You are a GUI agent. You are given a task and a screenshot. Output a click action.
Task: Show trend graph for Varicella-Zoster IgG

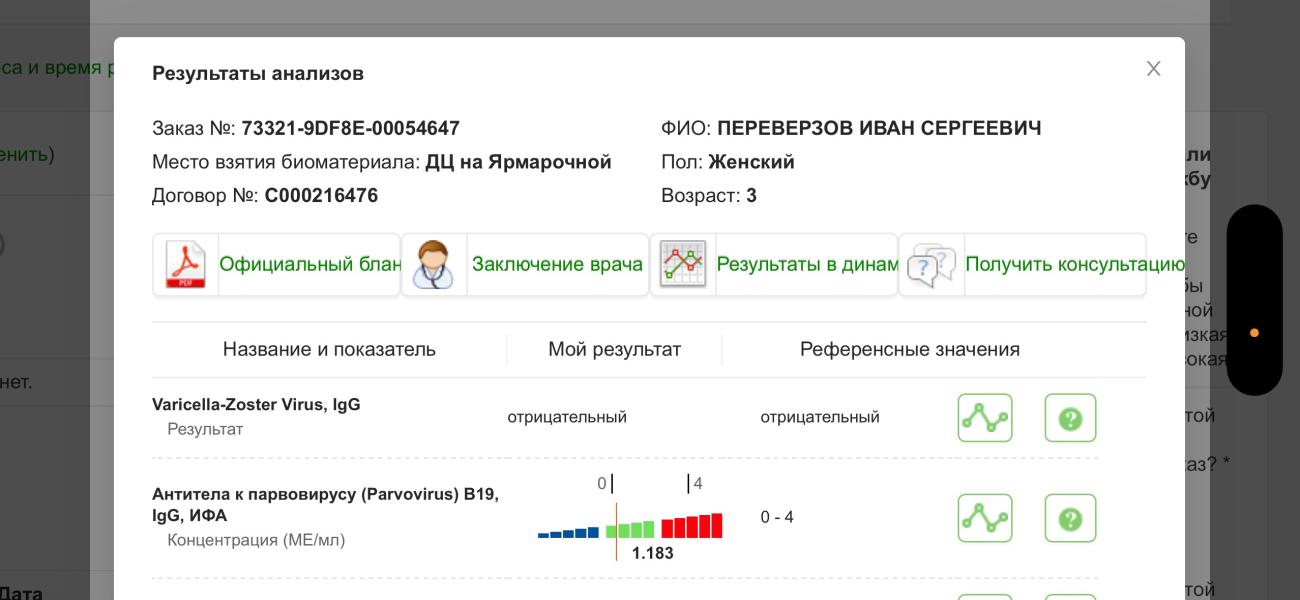(x=984, y=418)
